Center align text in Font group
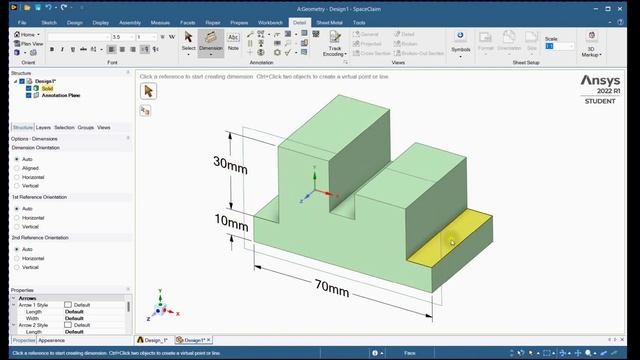The image size is (640, 360). click(122, 49)
